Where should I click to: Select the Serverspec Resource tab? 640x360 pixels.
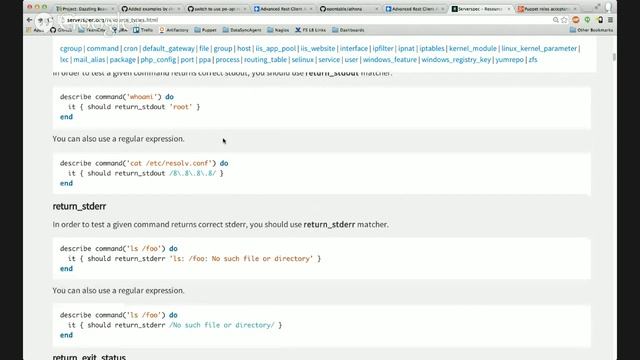click(482, 9)
